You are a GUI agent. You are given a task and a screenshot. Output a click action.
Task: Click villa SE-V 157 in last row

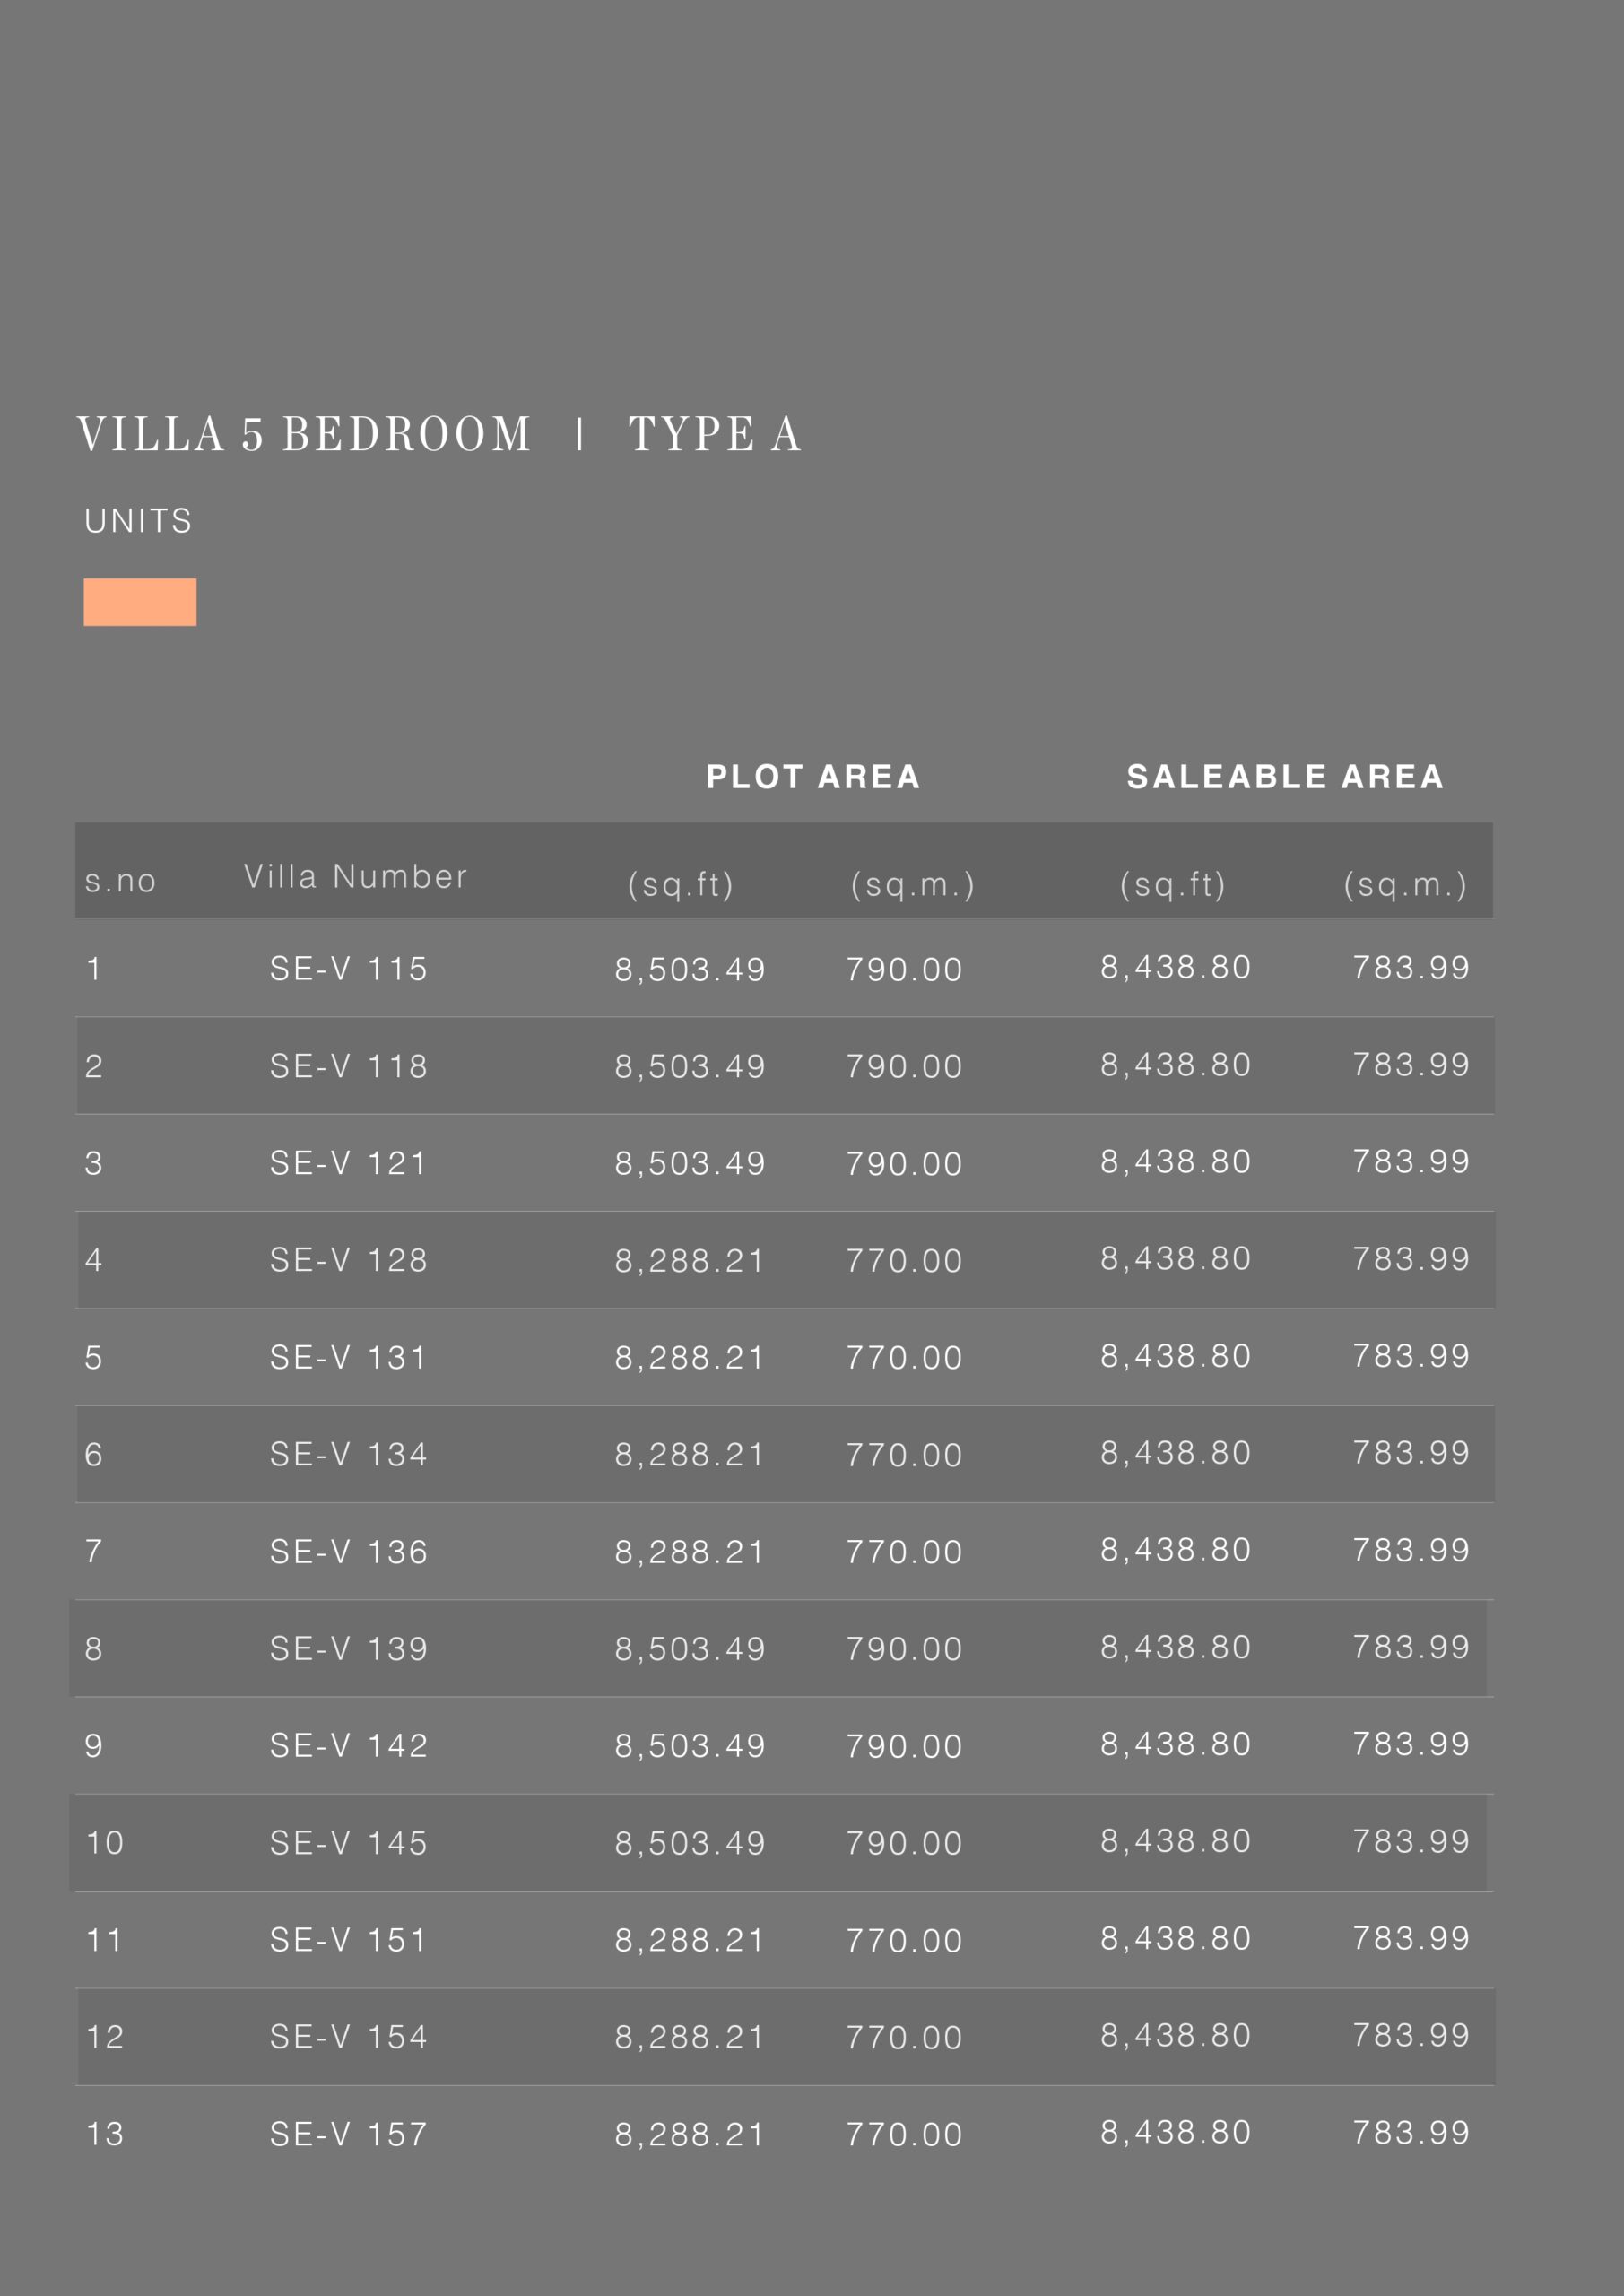pyautogui.click(x=348, y=2134)
